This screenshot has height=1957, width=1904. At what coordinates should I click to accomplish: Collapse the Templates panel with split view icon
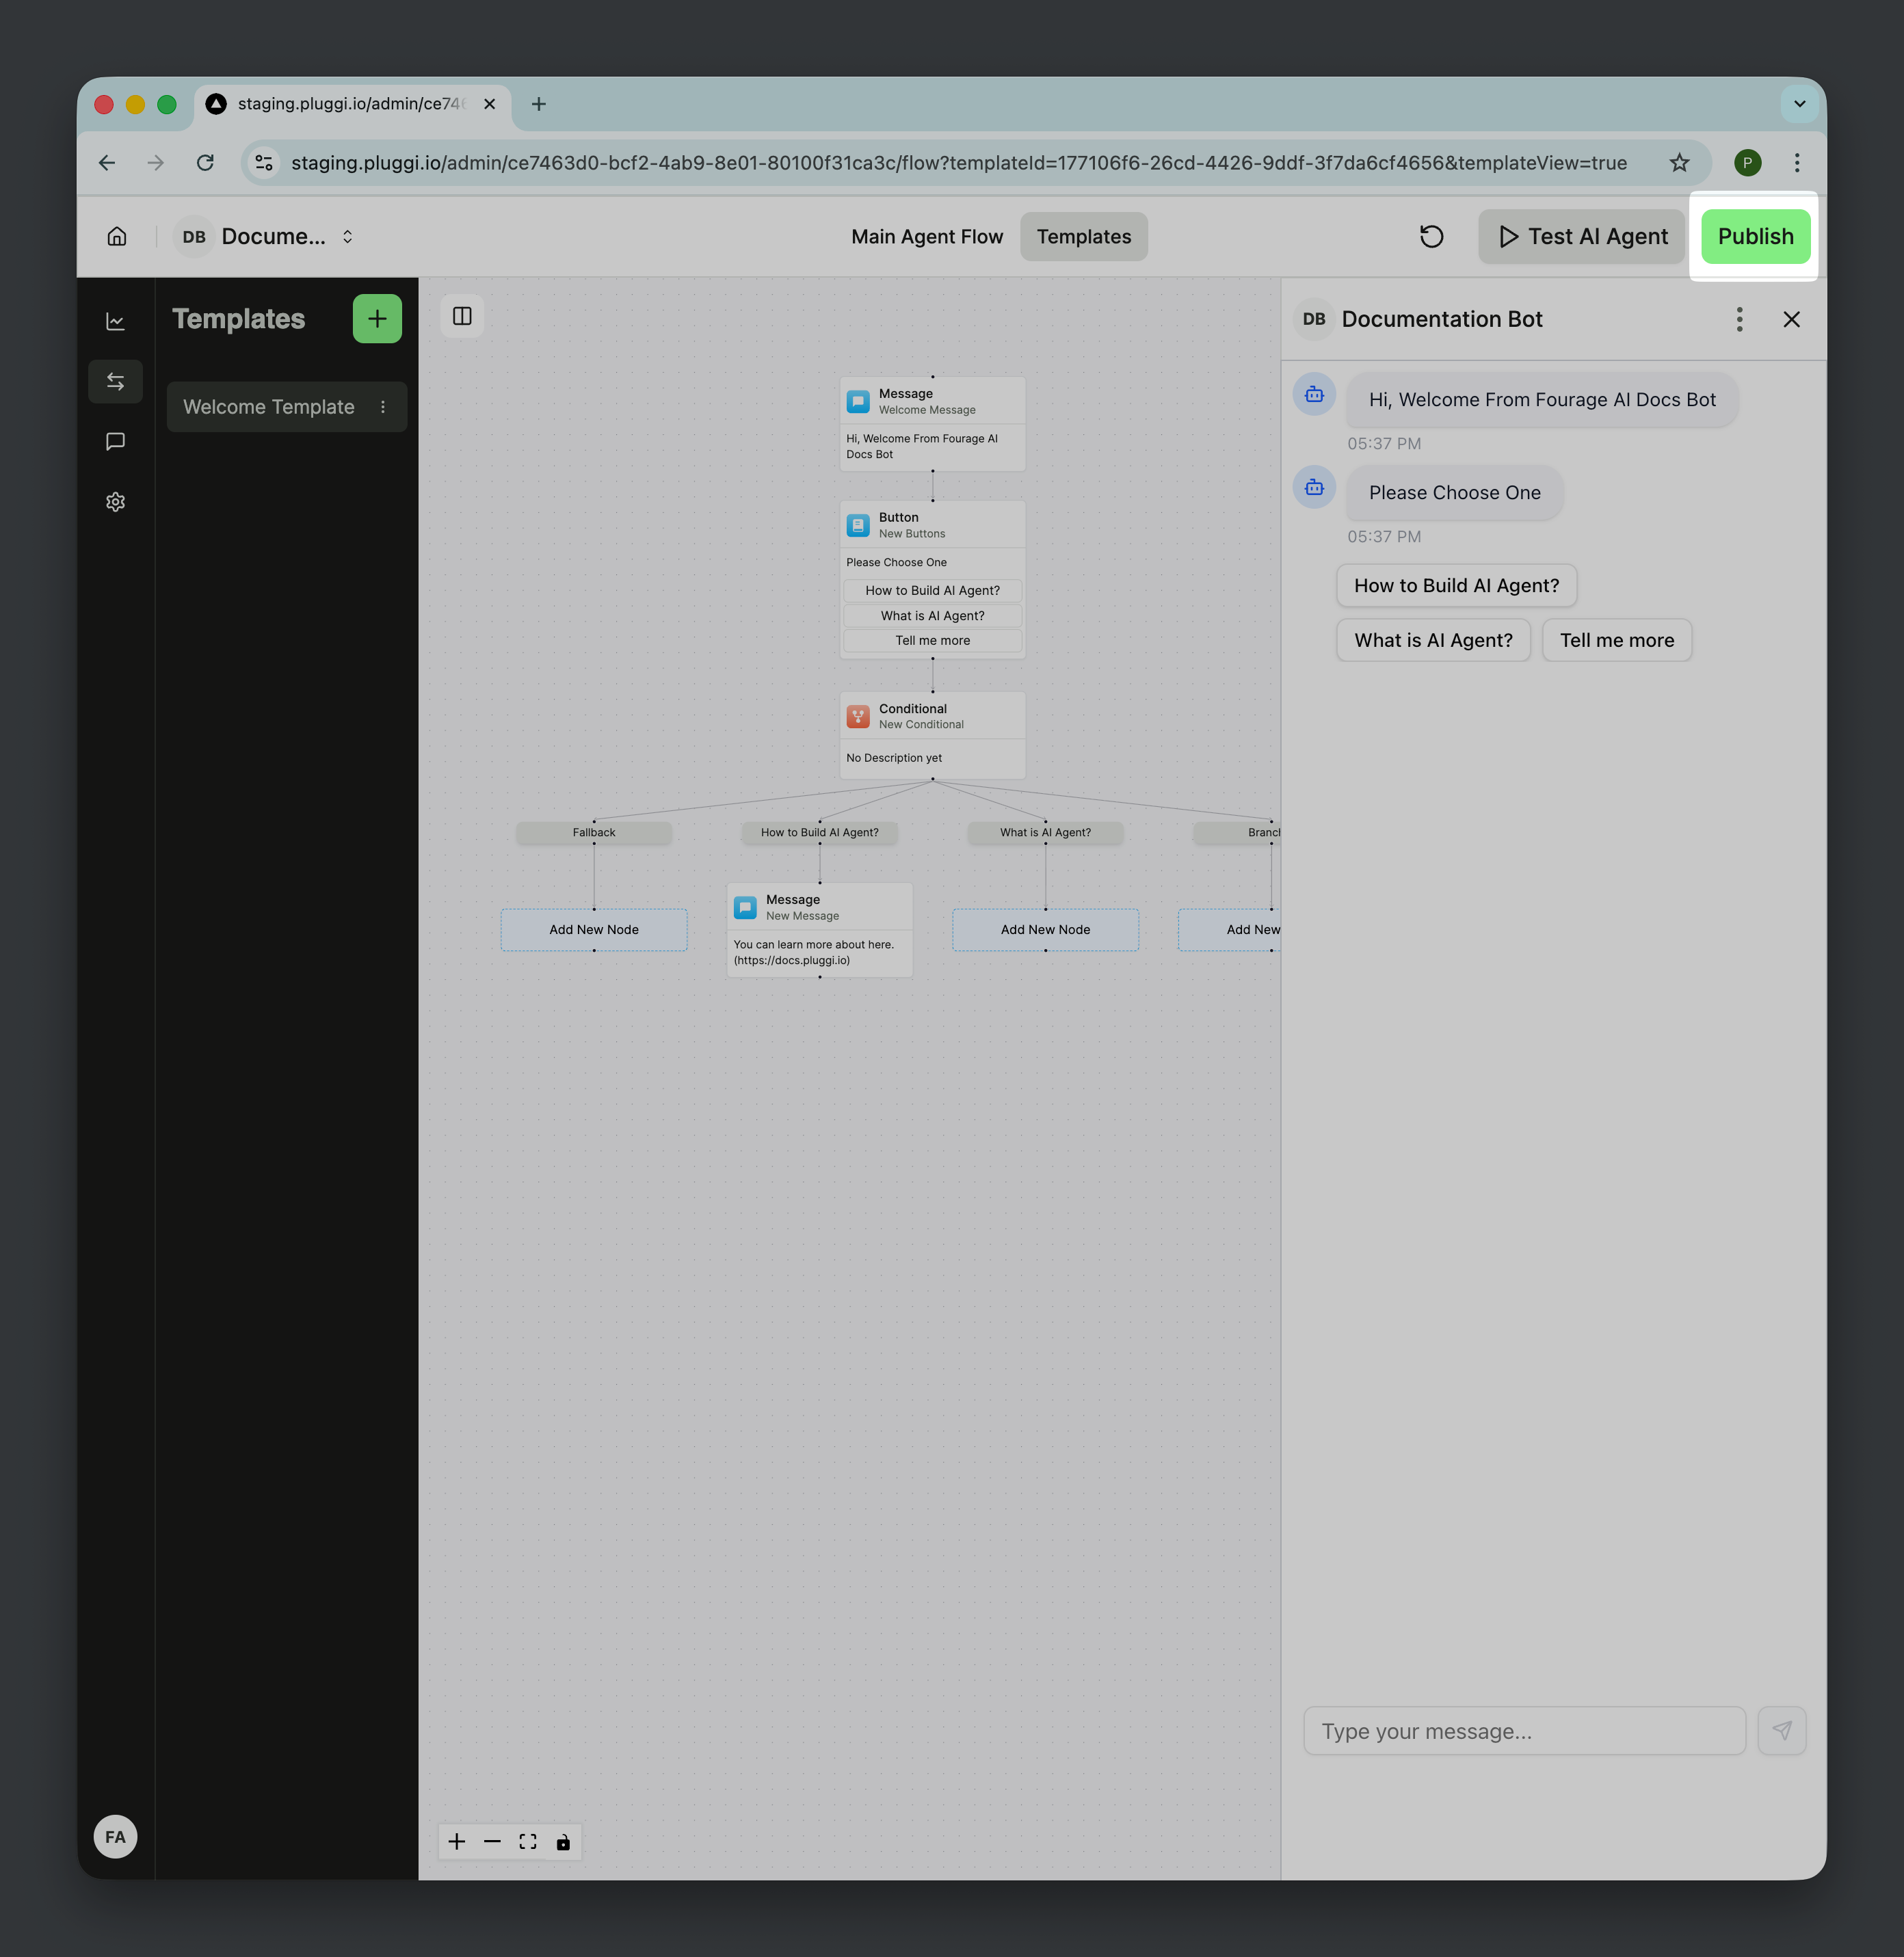tap(462, 316)
